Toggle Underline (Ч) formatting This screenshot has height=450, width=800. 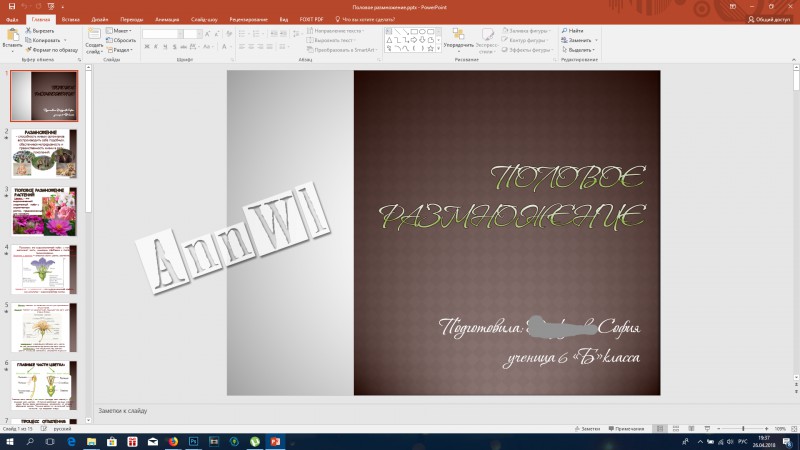pyautogui.click(x=165, y=47)
